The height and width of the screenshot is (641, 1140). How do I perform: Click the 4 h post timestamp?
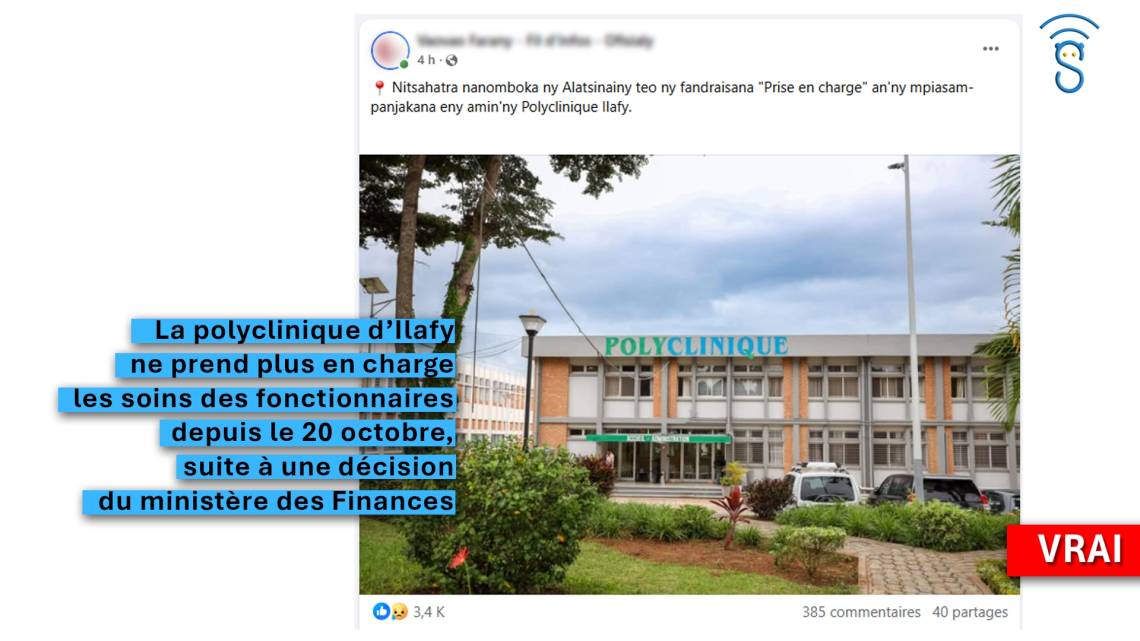[426, 60]
